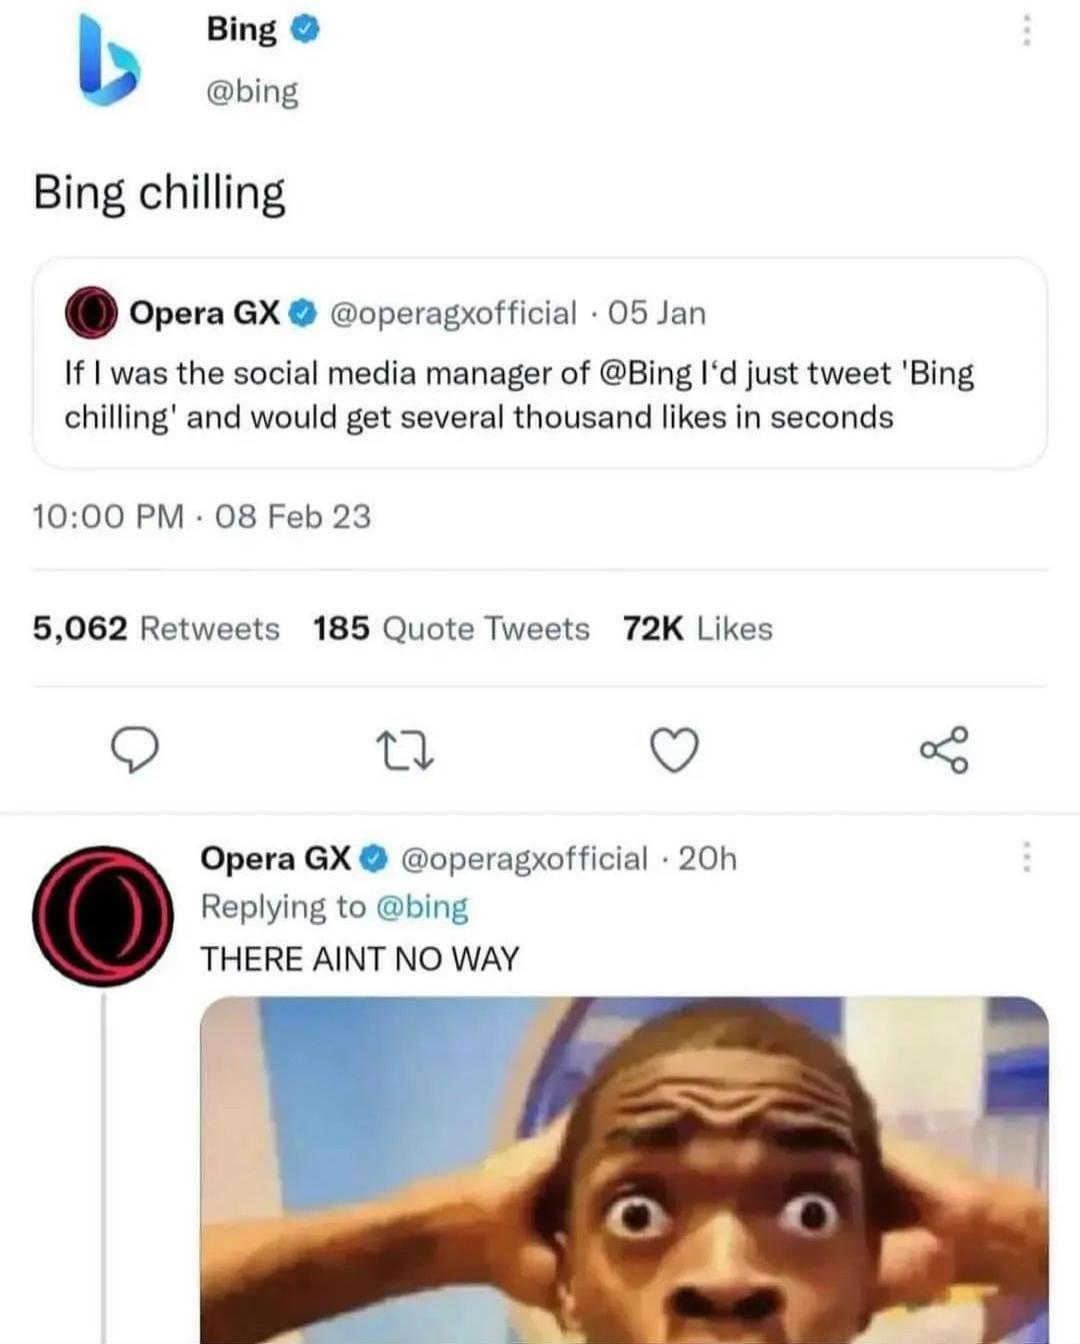Click @operagxofficial handle in the reply
Image resolution: width=1080 pixels, height=1344 pixels.
[524, 858]
